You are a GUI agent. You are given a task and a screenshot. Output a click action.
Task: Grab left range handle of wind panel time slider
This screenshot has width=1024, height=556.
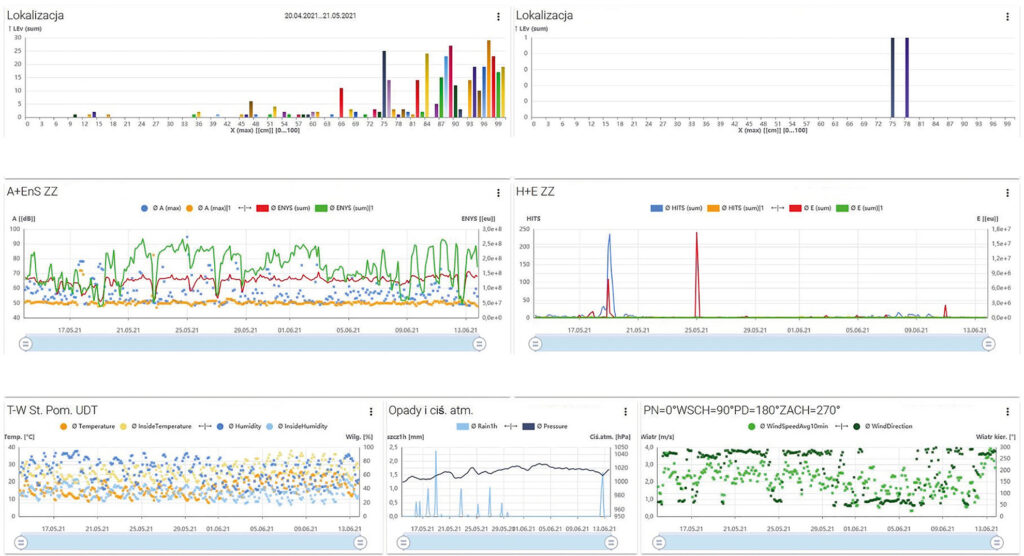pos(659,542)
